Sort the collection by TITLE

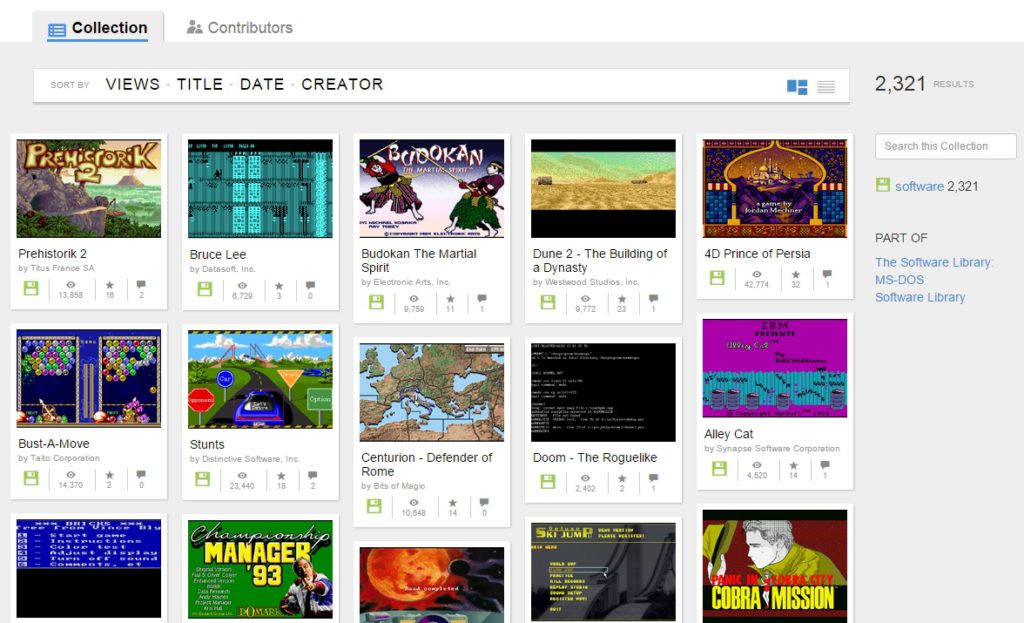click(x=200, y=85)
